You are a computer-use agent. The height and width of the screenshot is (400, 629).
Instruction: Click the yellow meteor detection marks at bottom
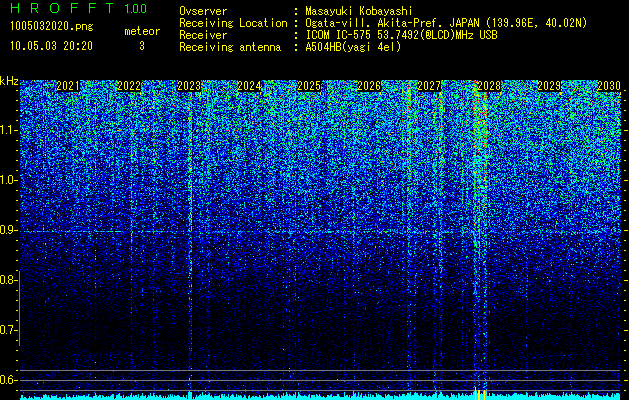click(480, 394)
